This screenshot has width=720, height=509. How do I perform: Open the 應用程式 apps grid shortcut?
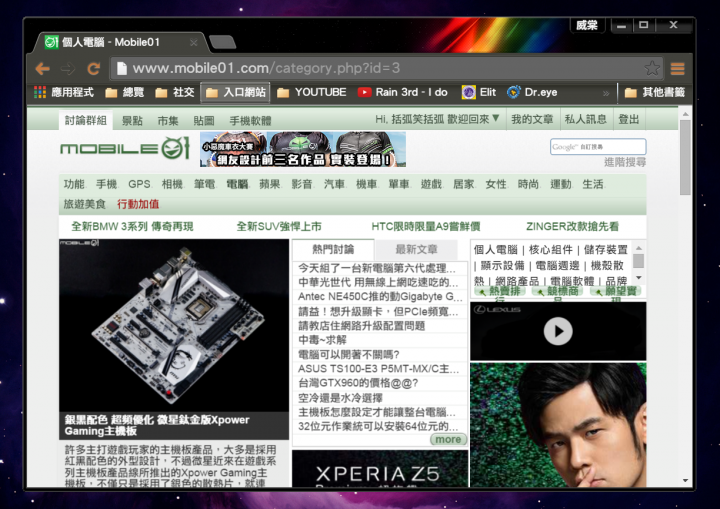coord(64,92)
